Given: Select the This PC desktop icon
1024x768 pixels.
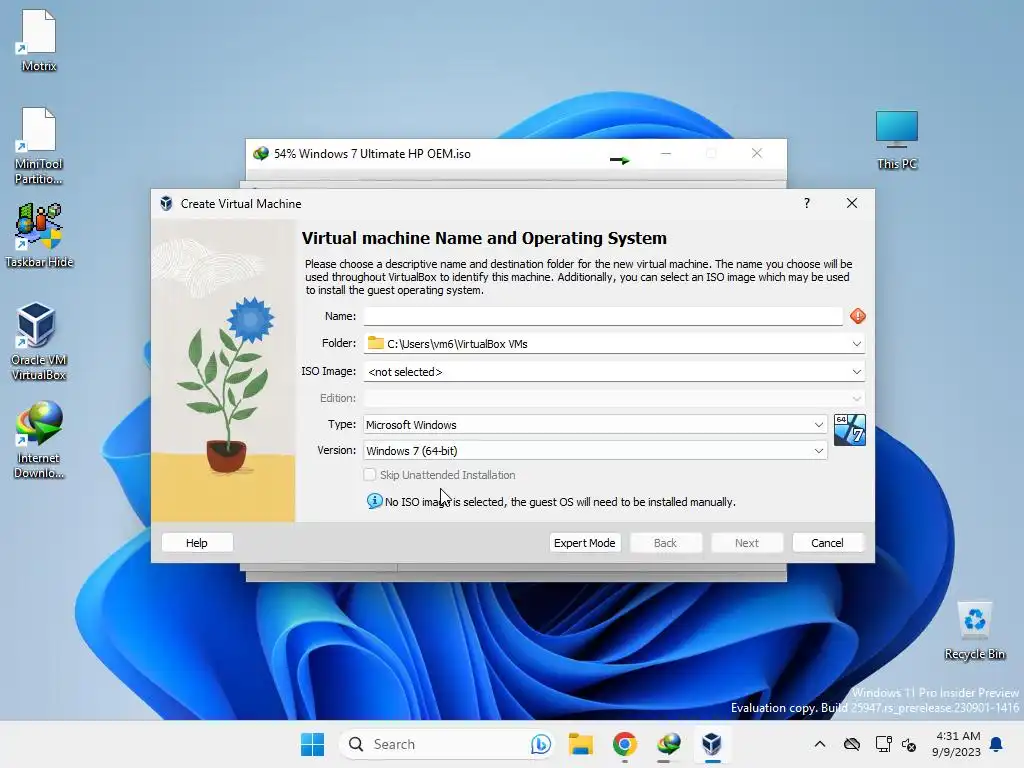Looking at the screenshot, I should tap(897, 140).
